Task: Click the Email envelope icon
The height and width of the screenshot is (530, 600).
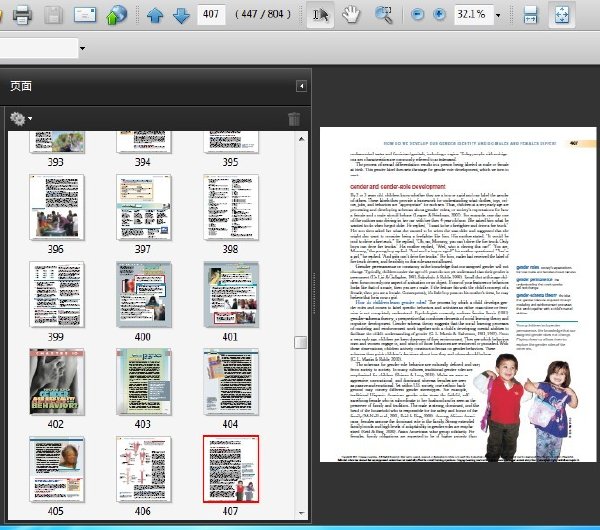Action: click(85, 15)
